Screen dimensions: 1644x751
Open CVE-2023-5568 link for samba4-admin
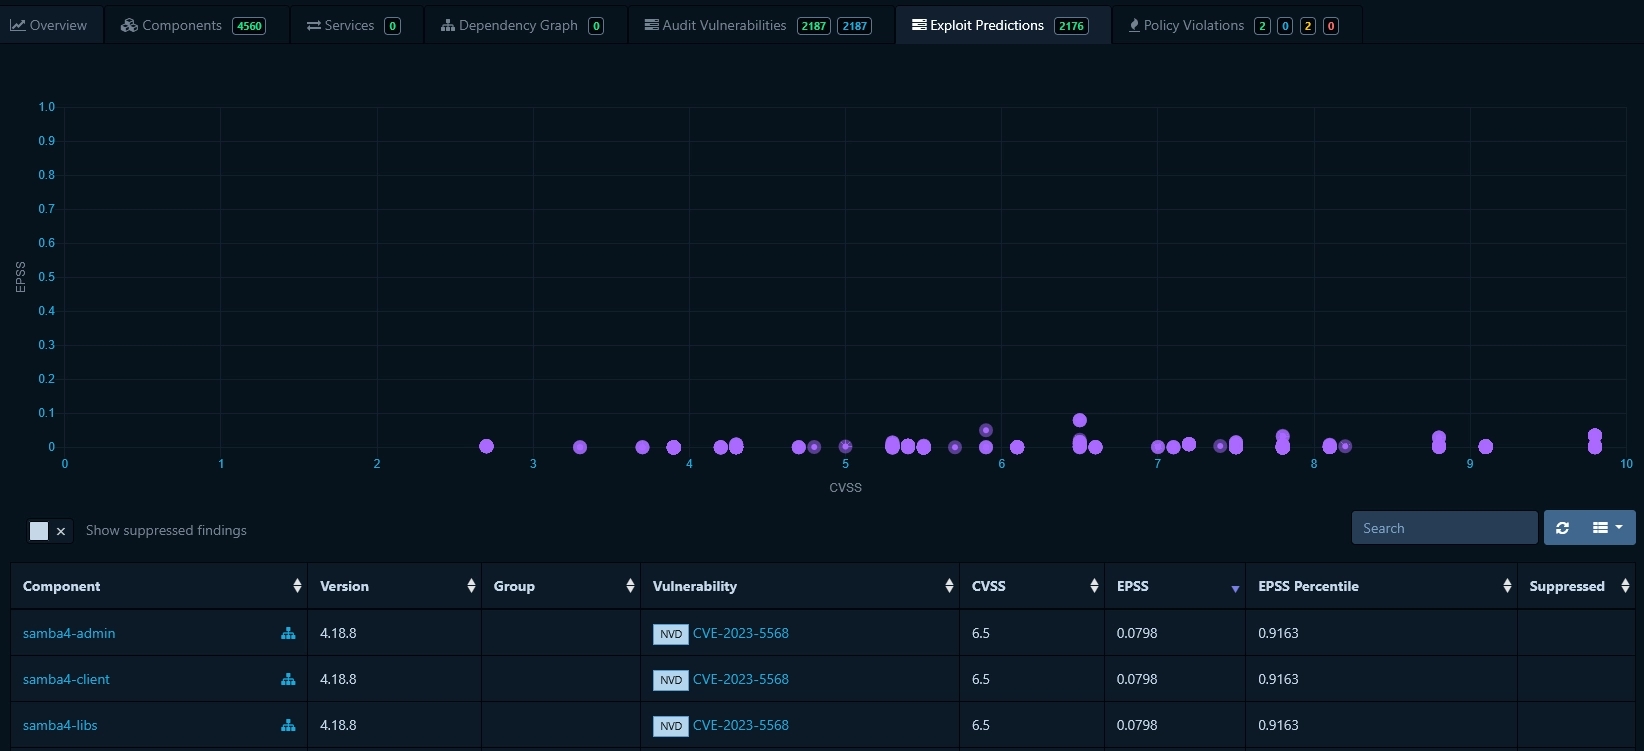point(740,633)
